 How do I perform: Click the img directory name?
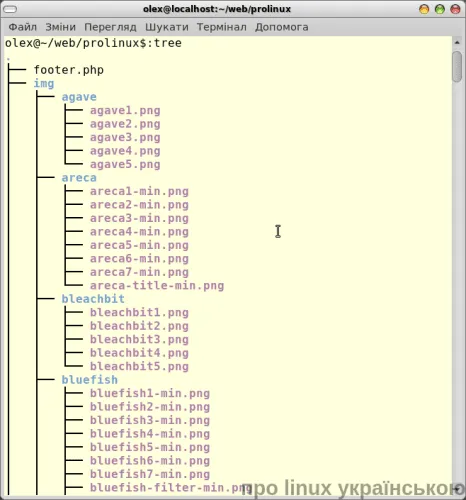tap(44, 83)
